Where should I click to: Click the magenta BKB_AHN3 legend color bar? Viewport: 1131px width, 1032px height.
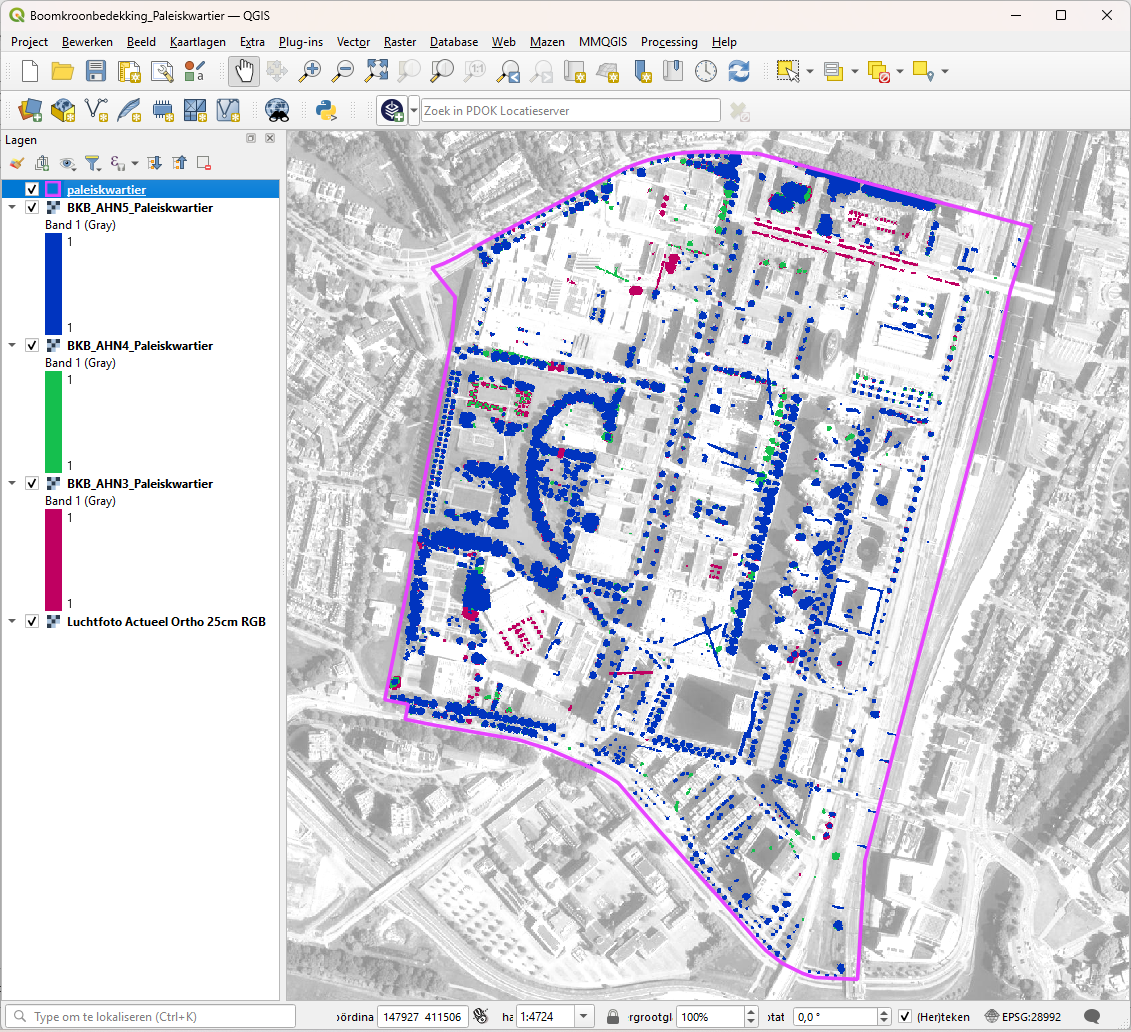pos(53,559)
